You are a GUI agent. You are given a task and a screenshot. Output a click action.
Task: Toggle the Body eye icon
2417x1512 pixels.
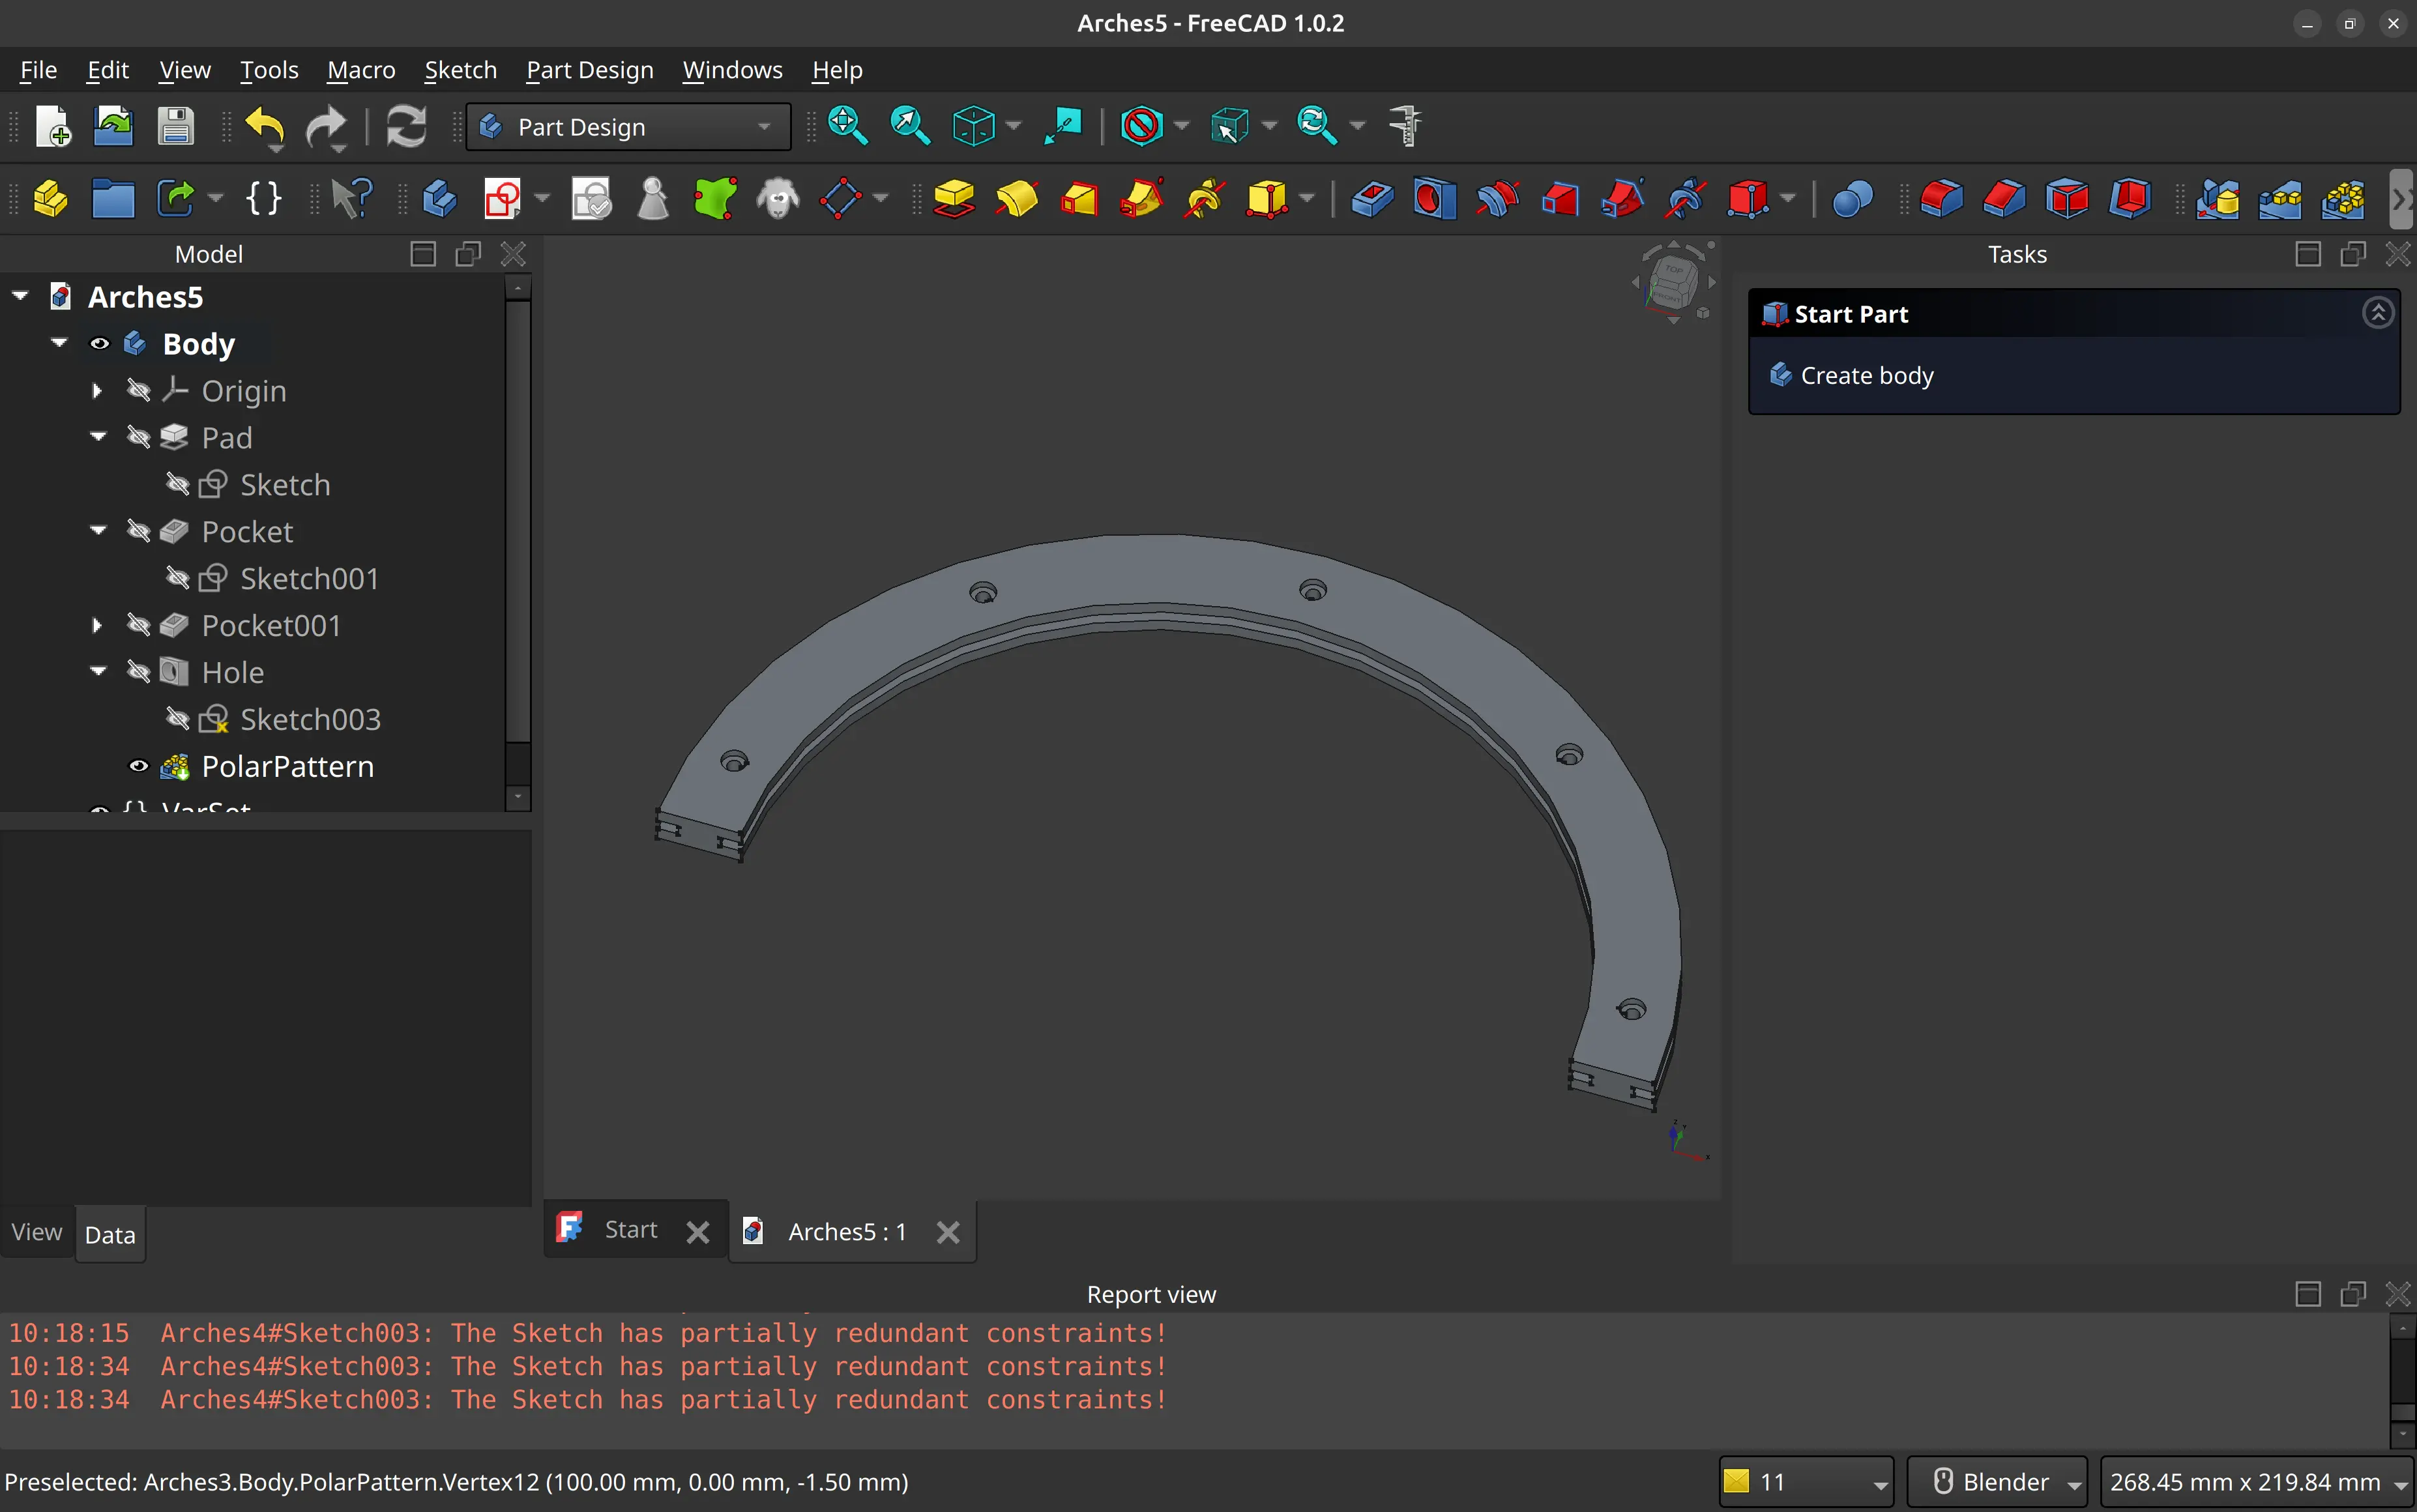(100, 344)
